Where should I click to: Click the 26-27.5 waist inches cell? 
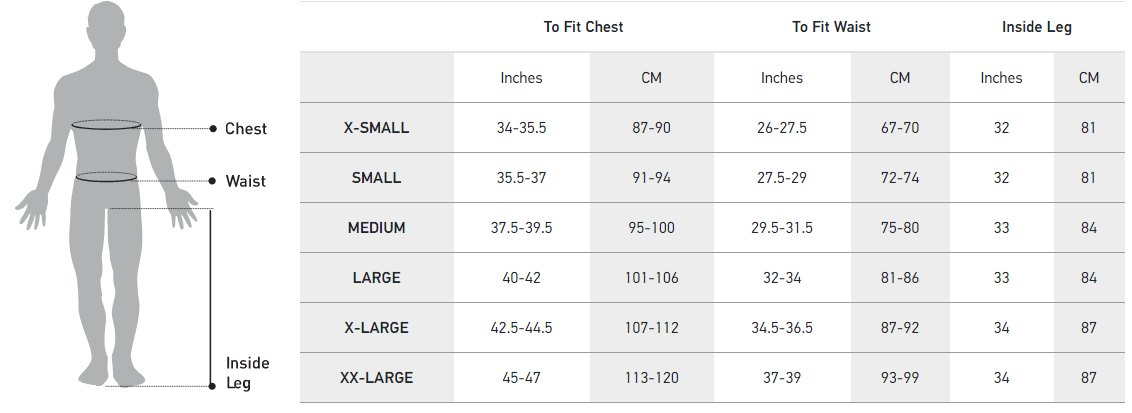(x=781, y=128)
